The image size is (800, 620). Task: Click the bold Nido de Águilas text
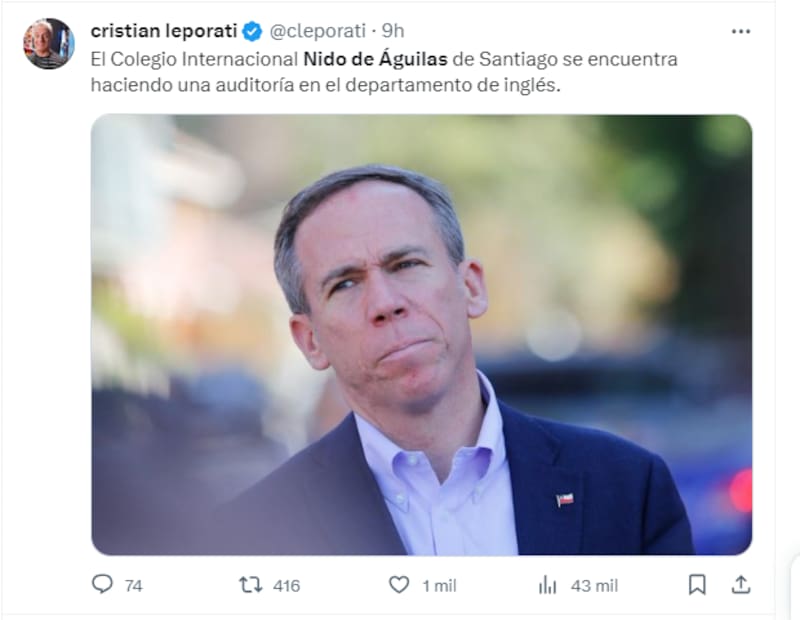click(375, 59)
